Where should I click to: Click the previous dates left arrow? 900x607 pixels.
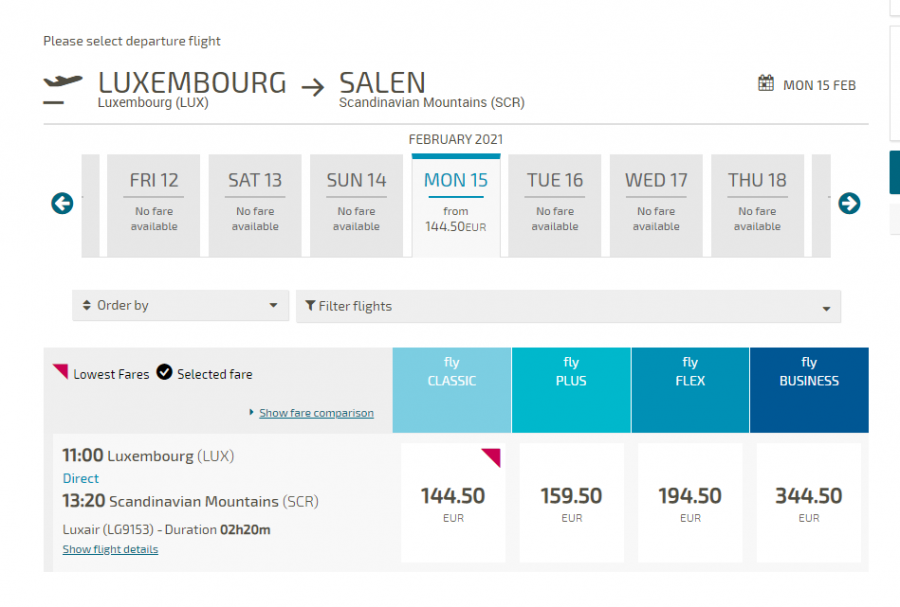coord(62,204)
